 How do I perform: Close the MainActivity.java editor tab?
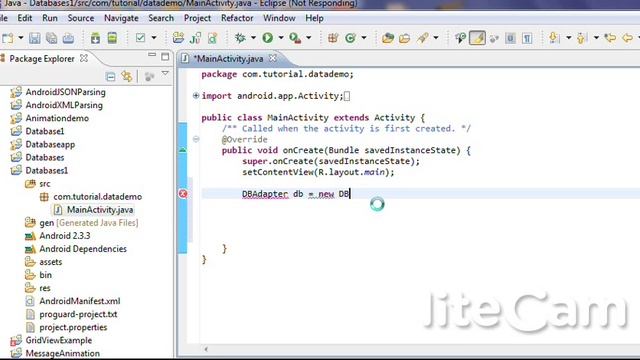(x=273, y=58)
